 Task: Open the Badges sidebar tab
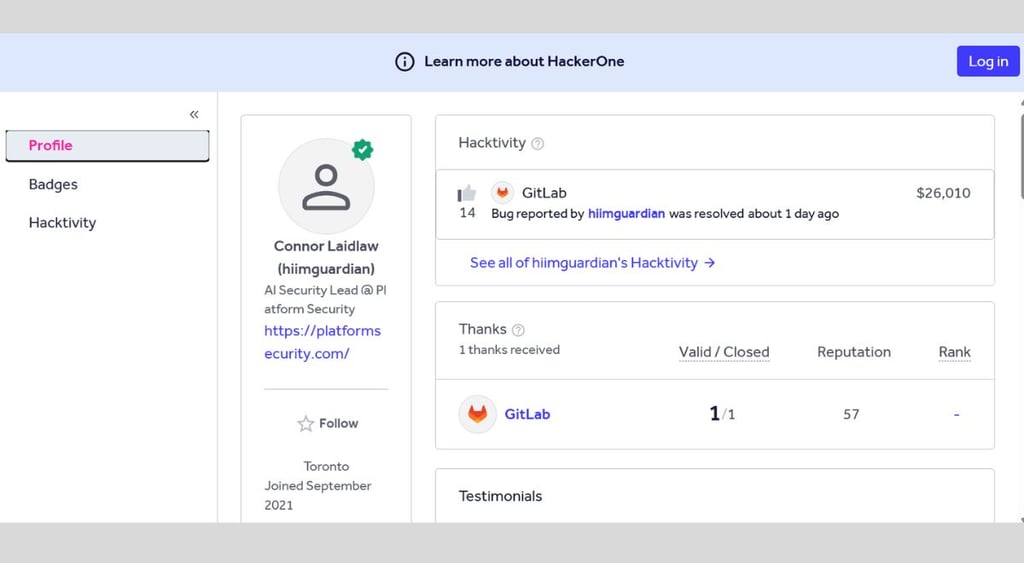(53, 184)
